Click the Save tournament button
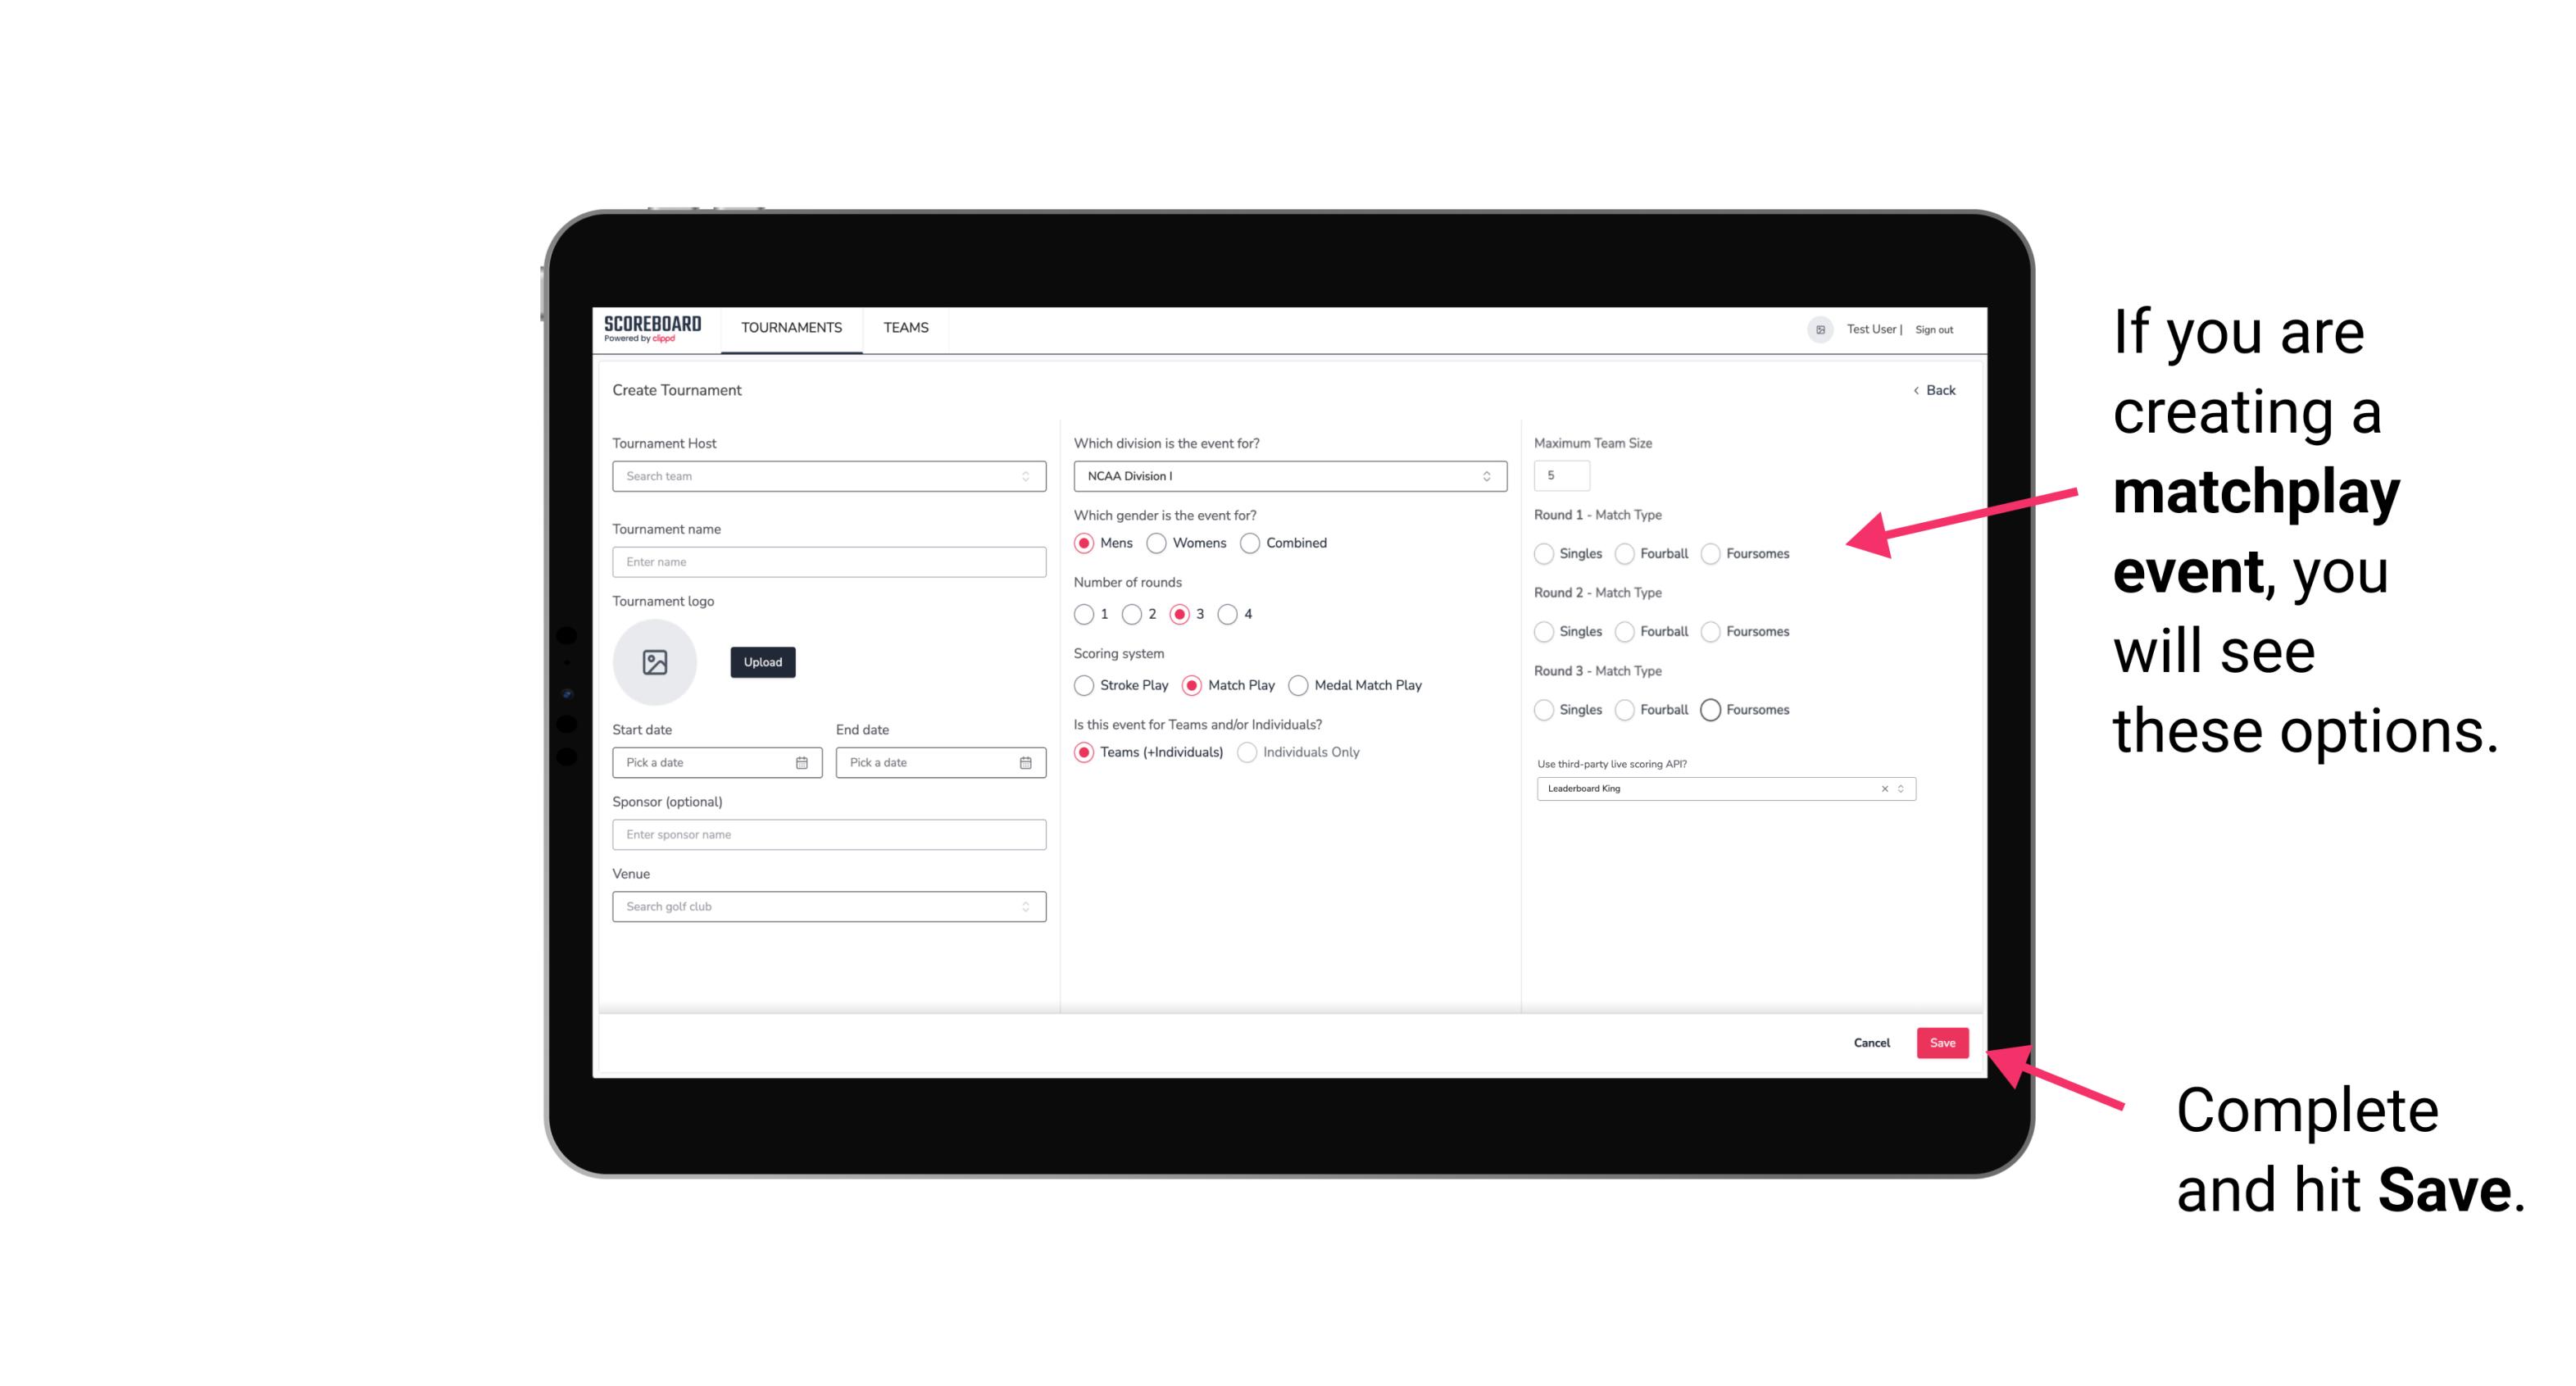This screenshot has width=2576, height=1386. click(1943, 1043)
